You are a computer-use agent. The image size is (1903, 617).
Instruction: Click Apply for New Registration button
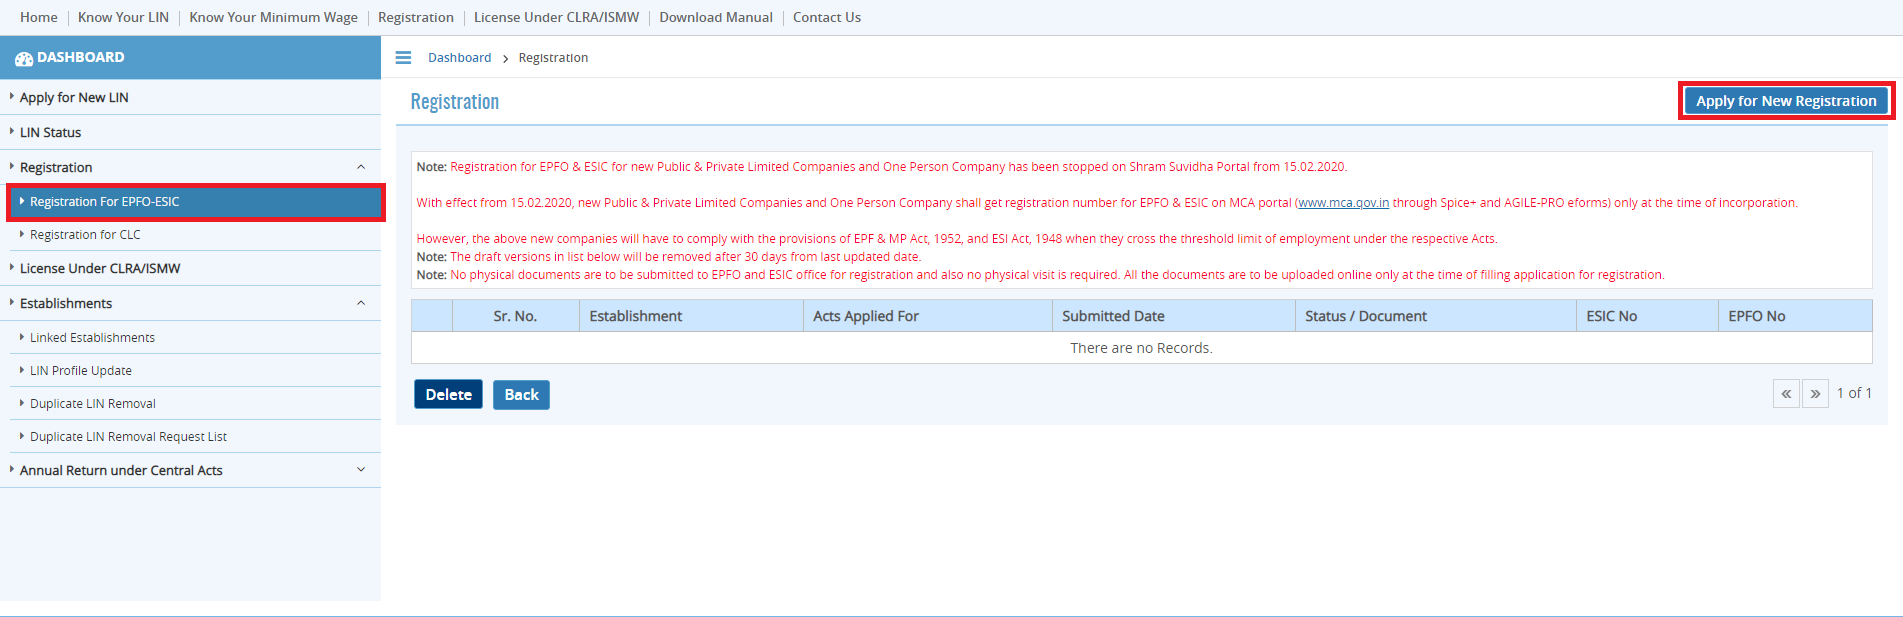pyautogui.click(x=1785, y=101)
